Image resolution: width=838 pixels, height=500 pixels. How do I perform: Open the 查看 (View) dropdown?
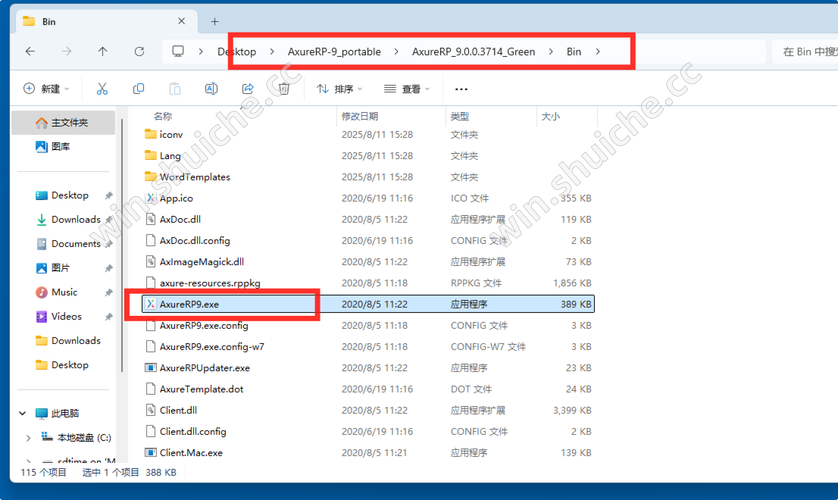click(x=407, y=89)
